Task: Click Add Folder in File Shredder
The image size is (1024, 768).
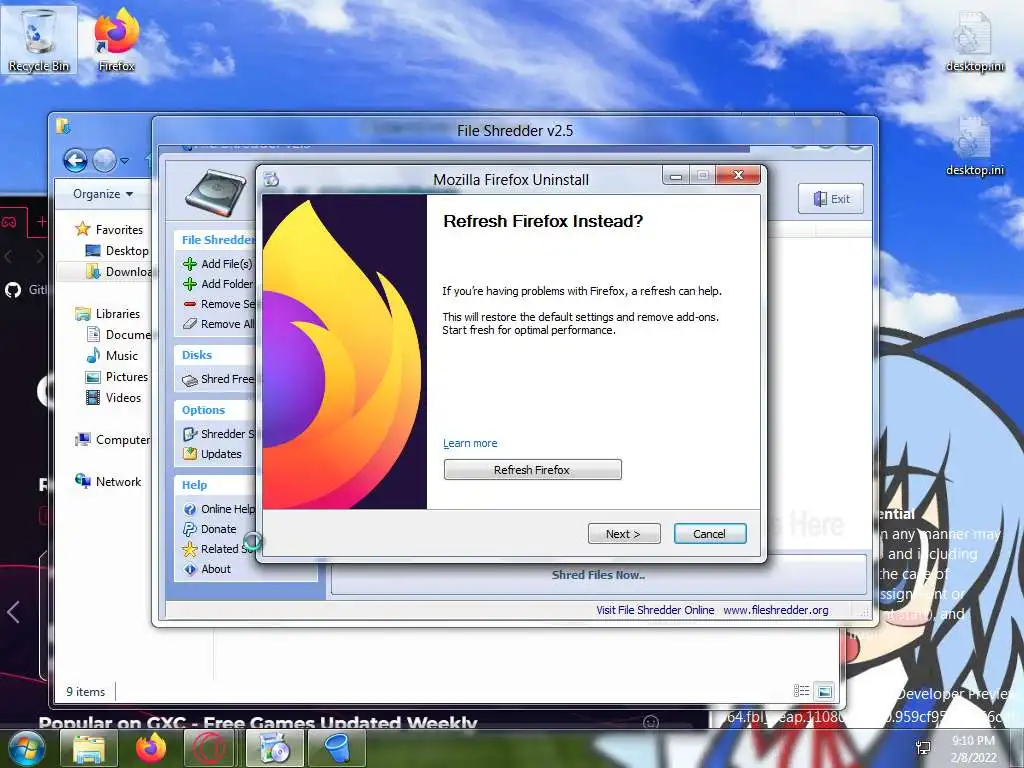Action: click(x=218, y=283)
